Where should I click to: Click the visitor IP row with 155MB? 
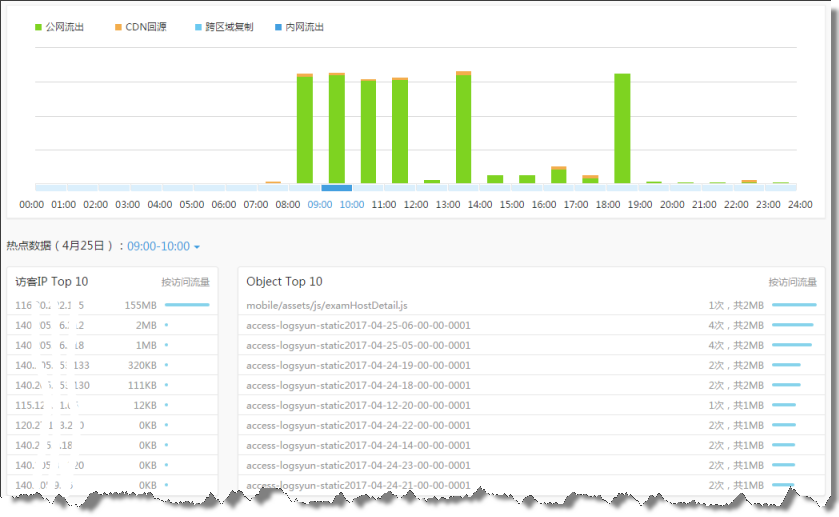point(110,304)
